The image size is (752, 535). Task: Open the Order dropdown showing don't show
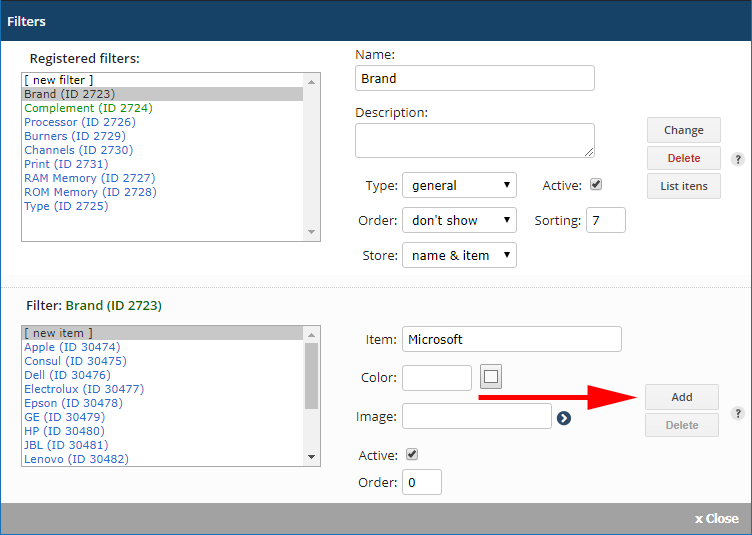tap(459, 220)
